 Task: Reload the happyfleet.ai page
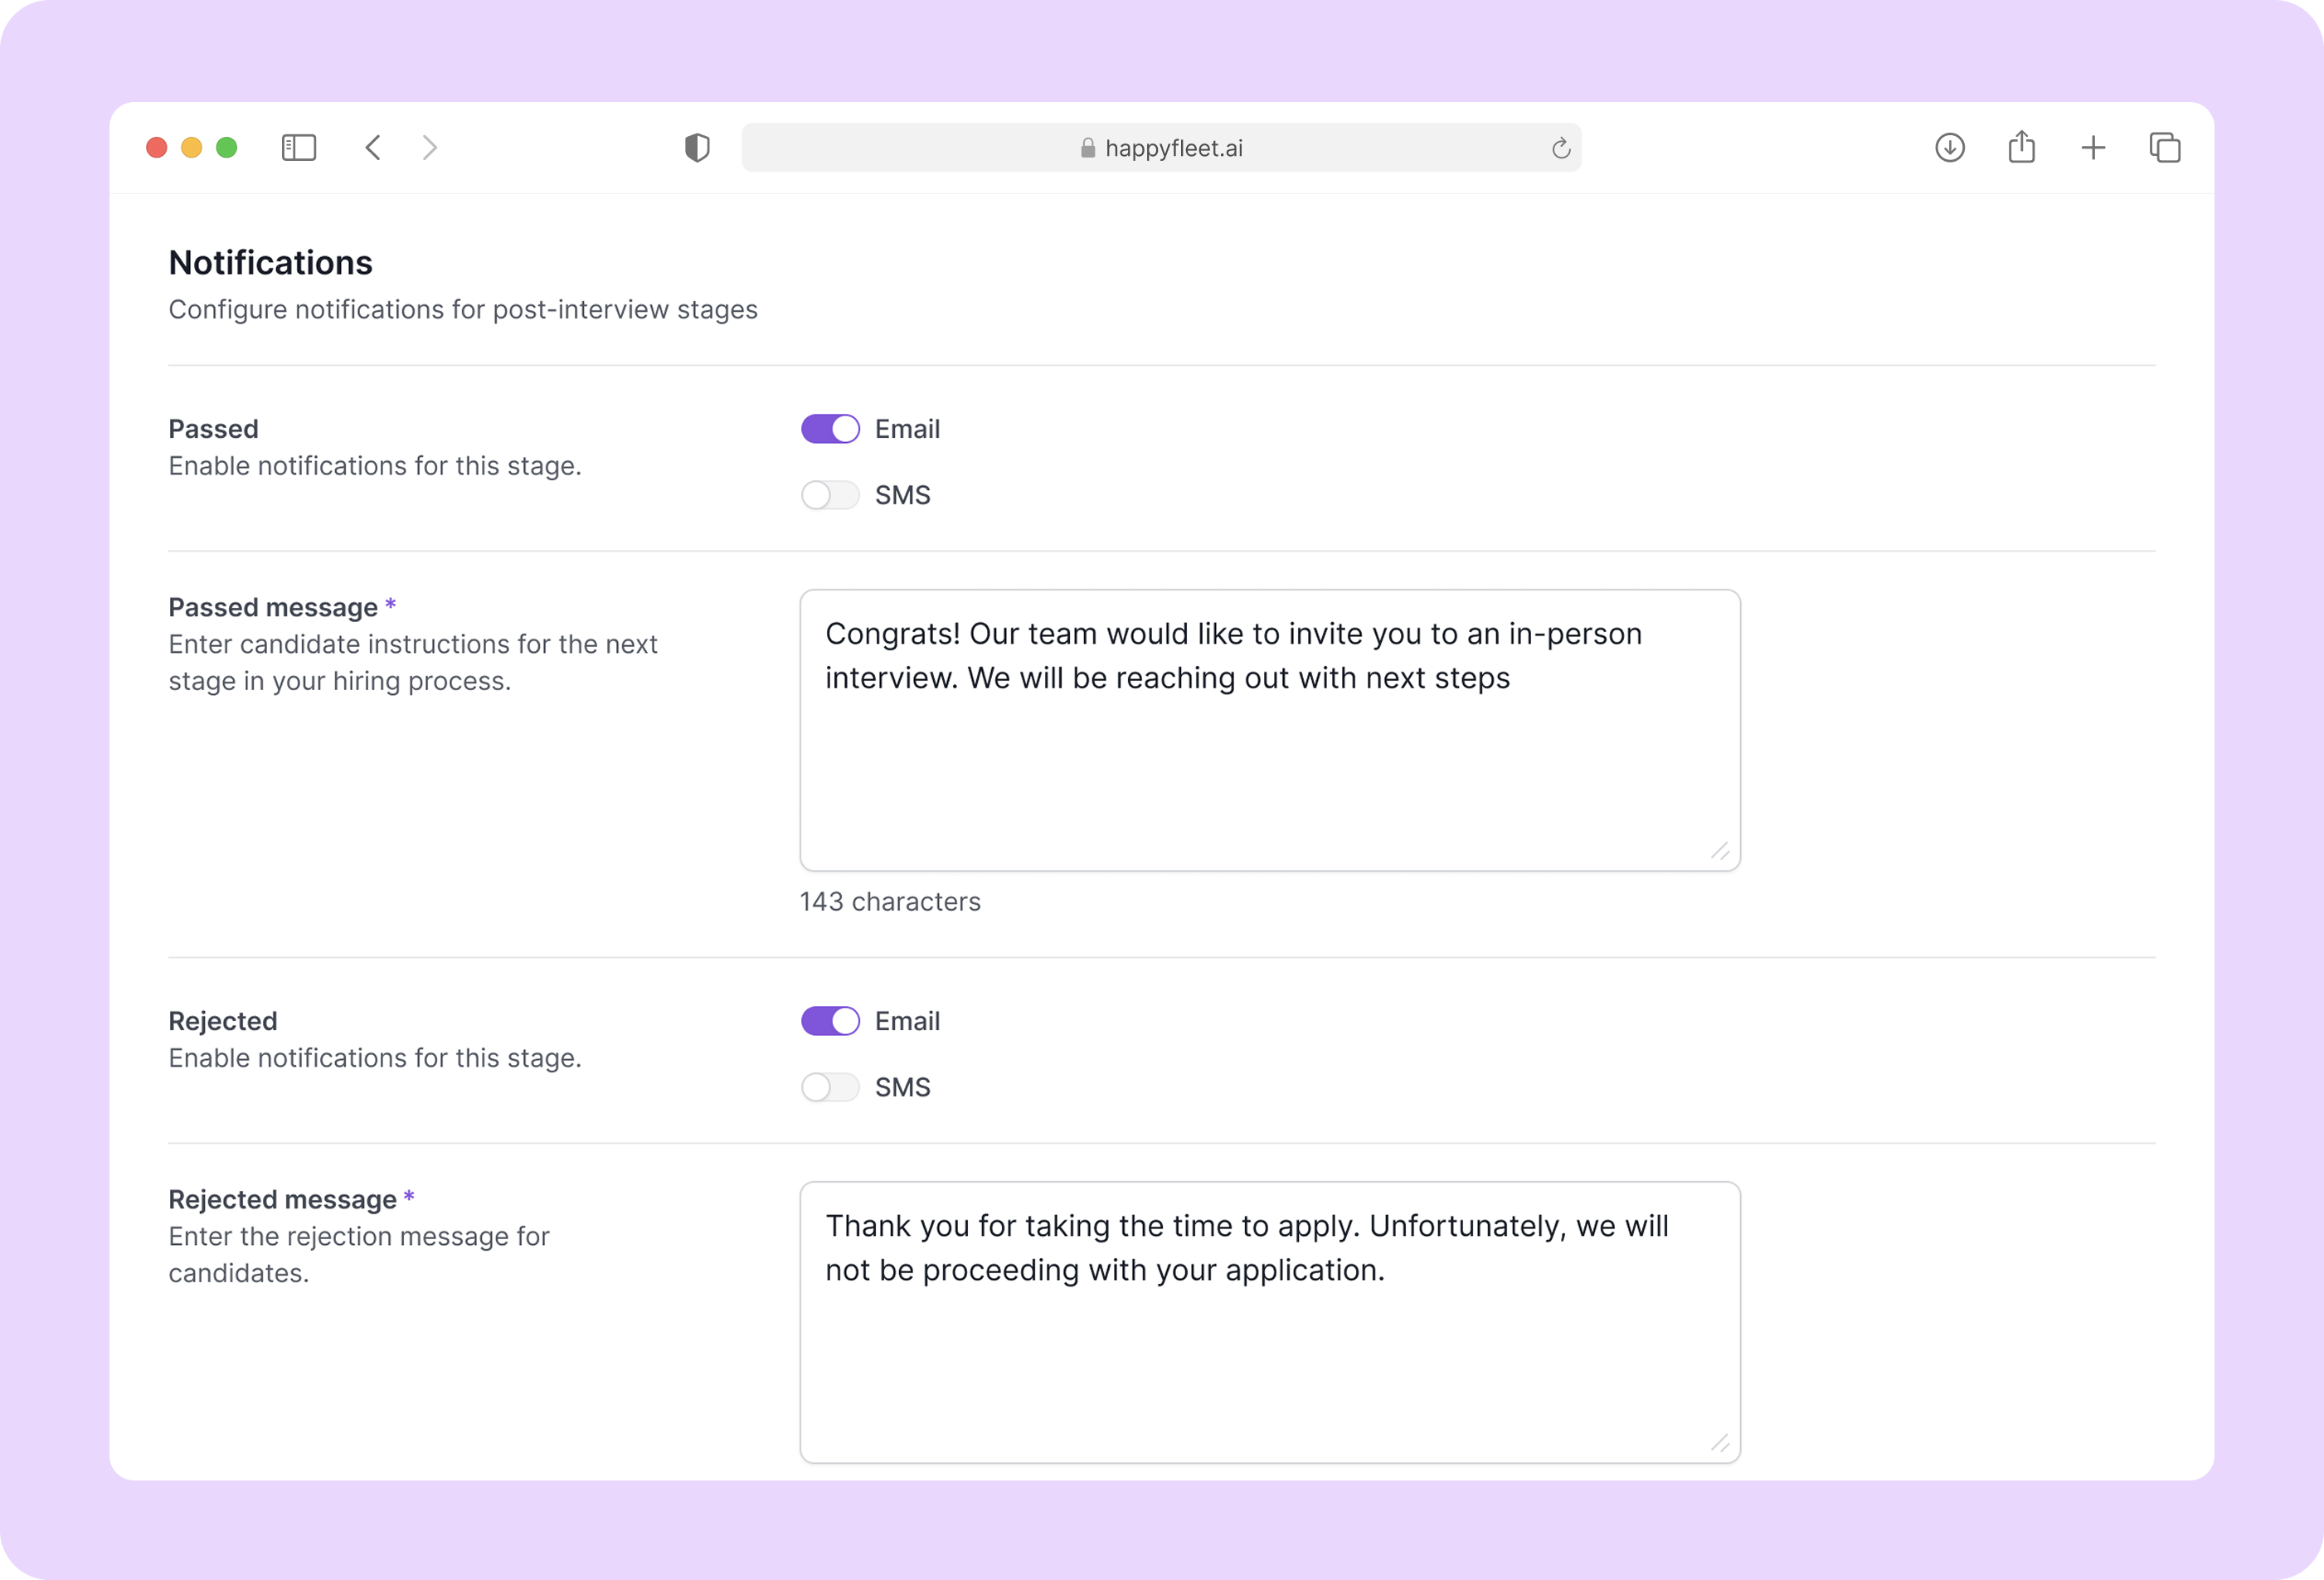[1560, 147]
